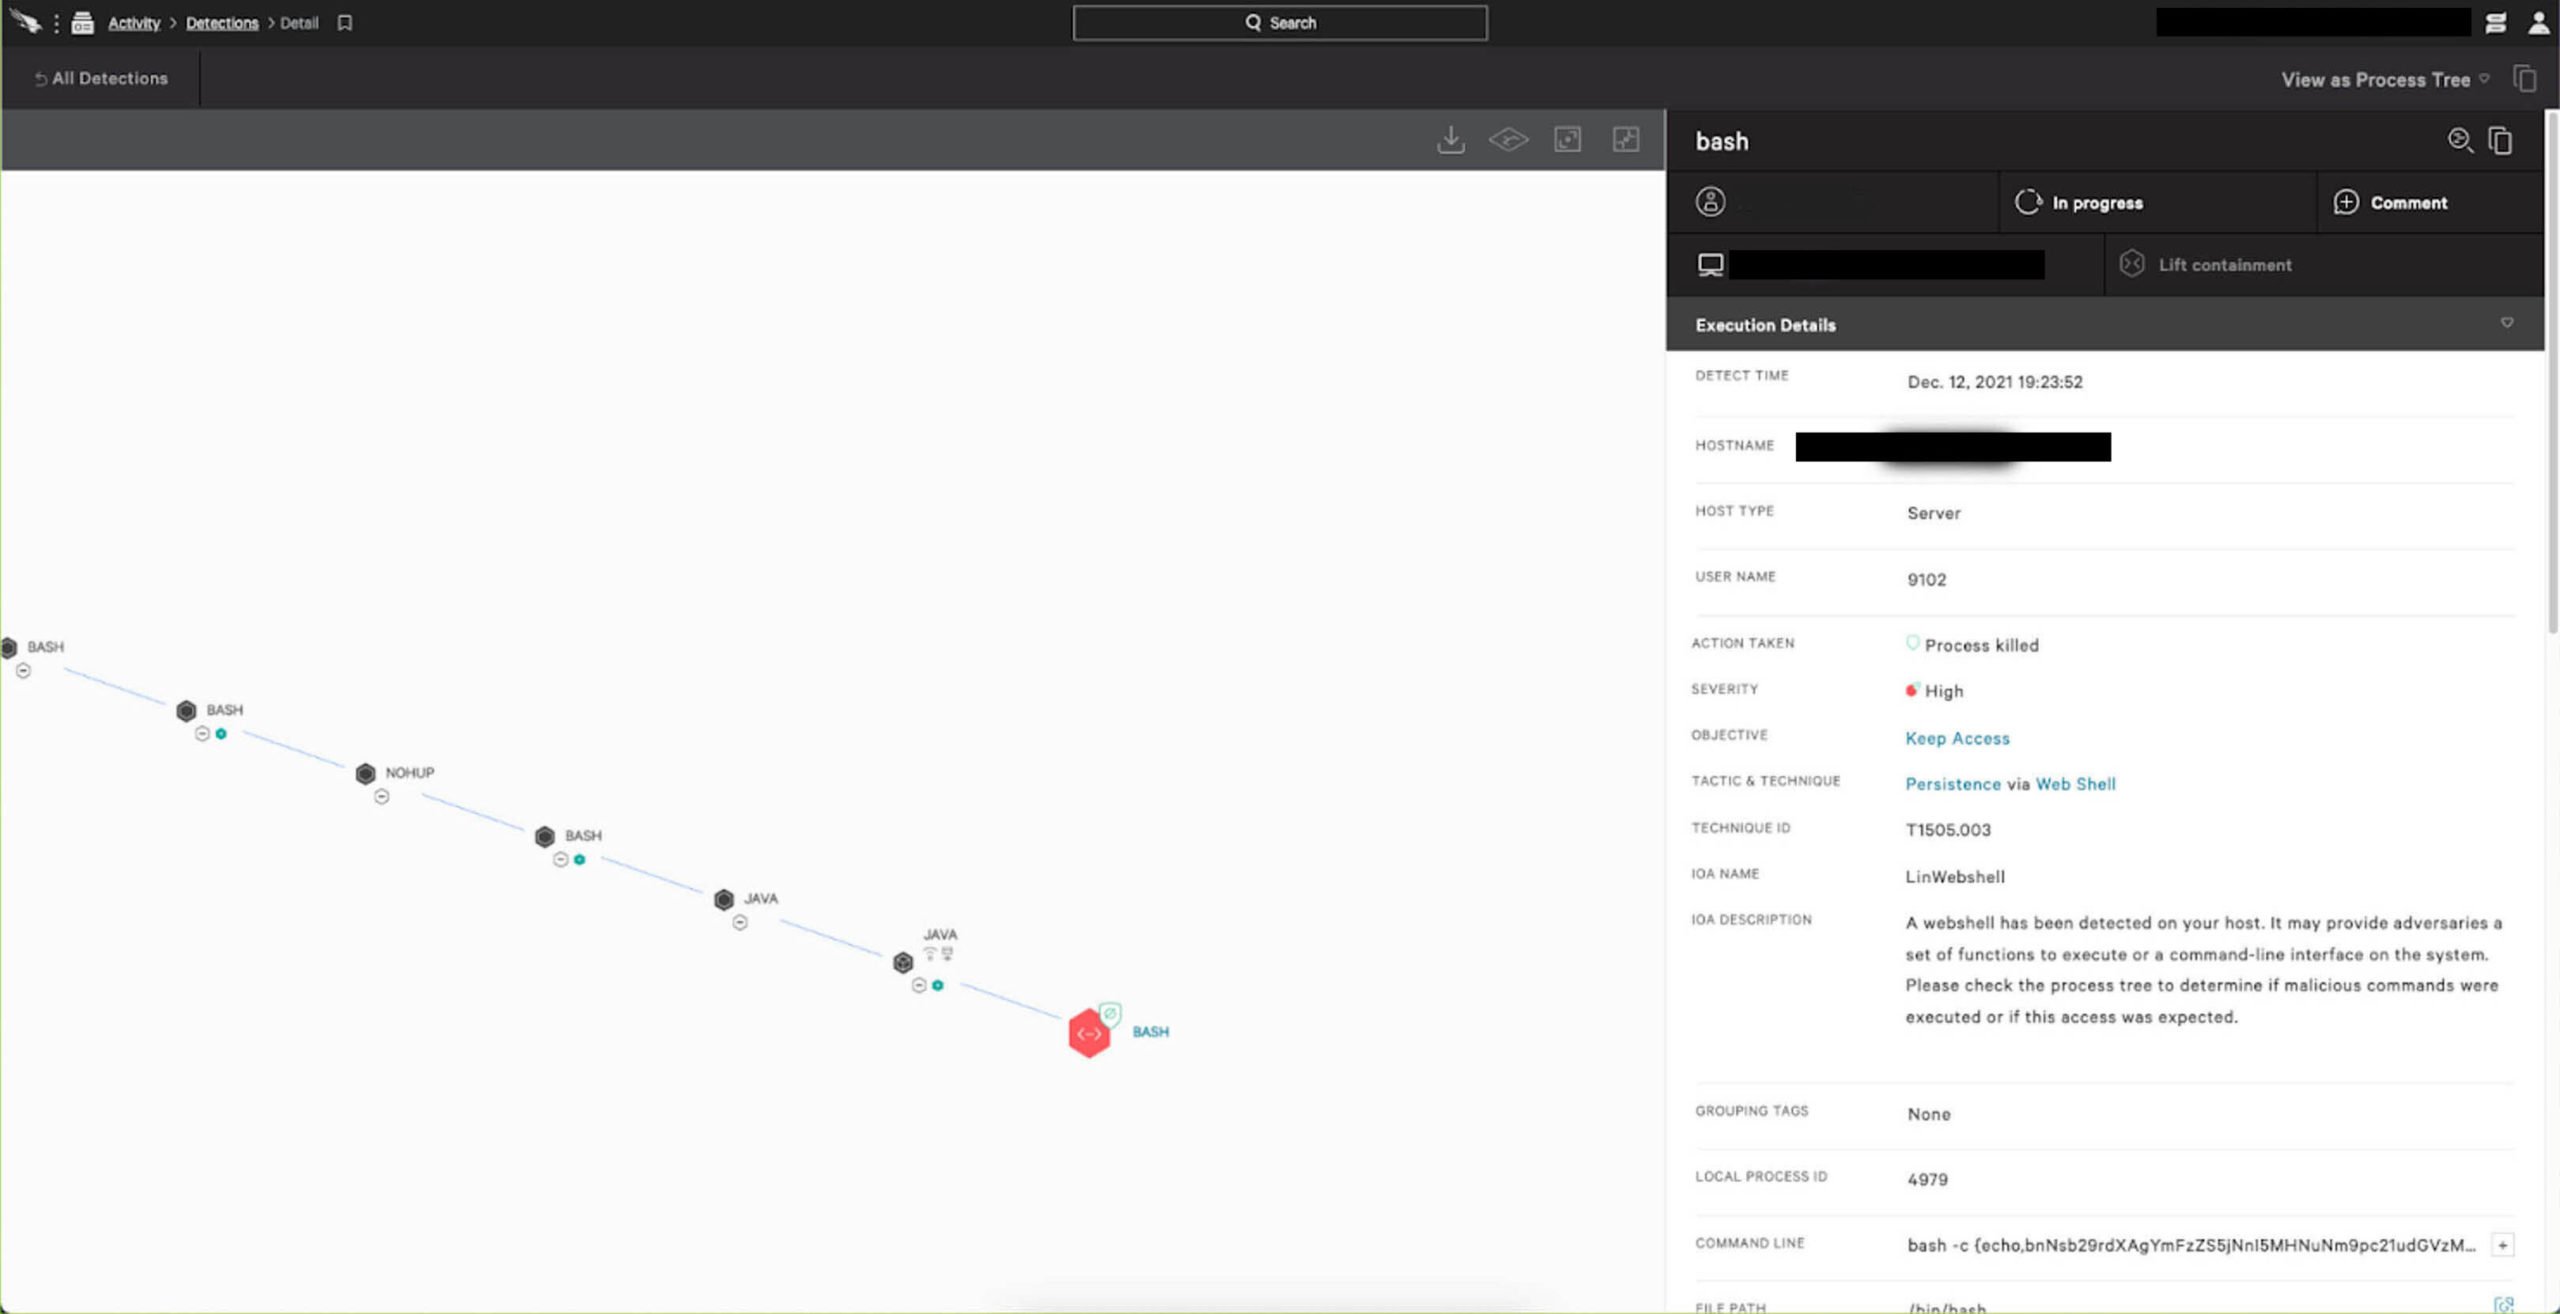Click teal dot under BASH child of NOHUP
2560x1314 pixels.
click(x=579, y=860)
